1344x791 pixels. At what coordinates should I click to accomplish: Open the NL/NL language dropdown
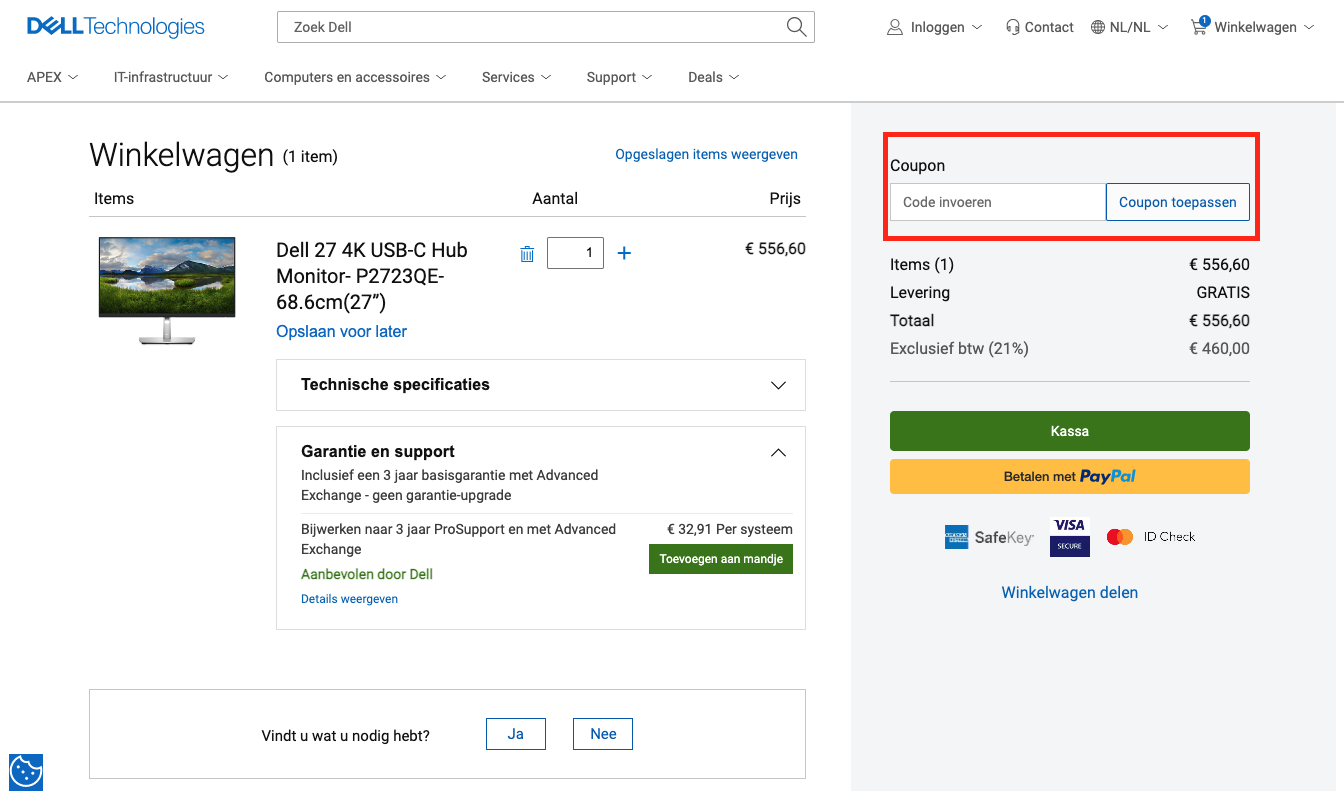1129,27
